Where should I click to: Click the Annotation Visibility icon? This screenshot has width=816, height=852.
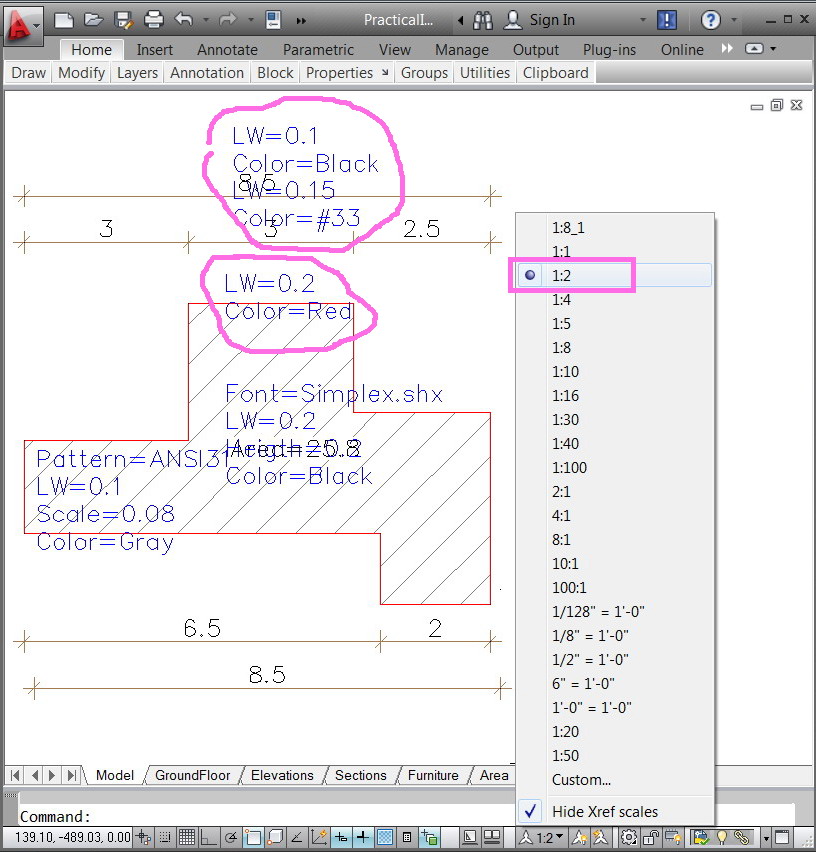(x=579, y=837)
